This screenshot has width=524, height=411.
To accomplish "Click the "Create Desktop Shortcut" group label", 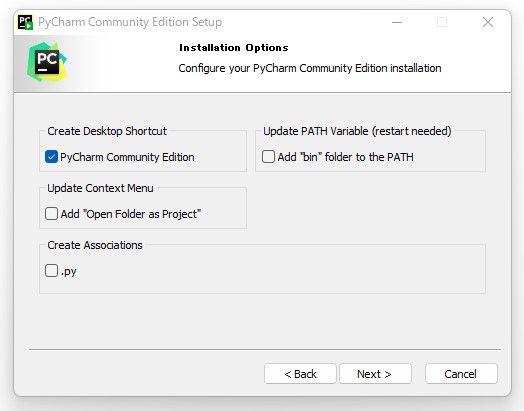I will click(x=107, y=131).
